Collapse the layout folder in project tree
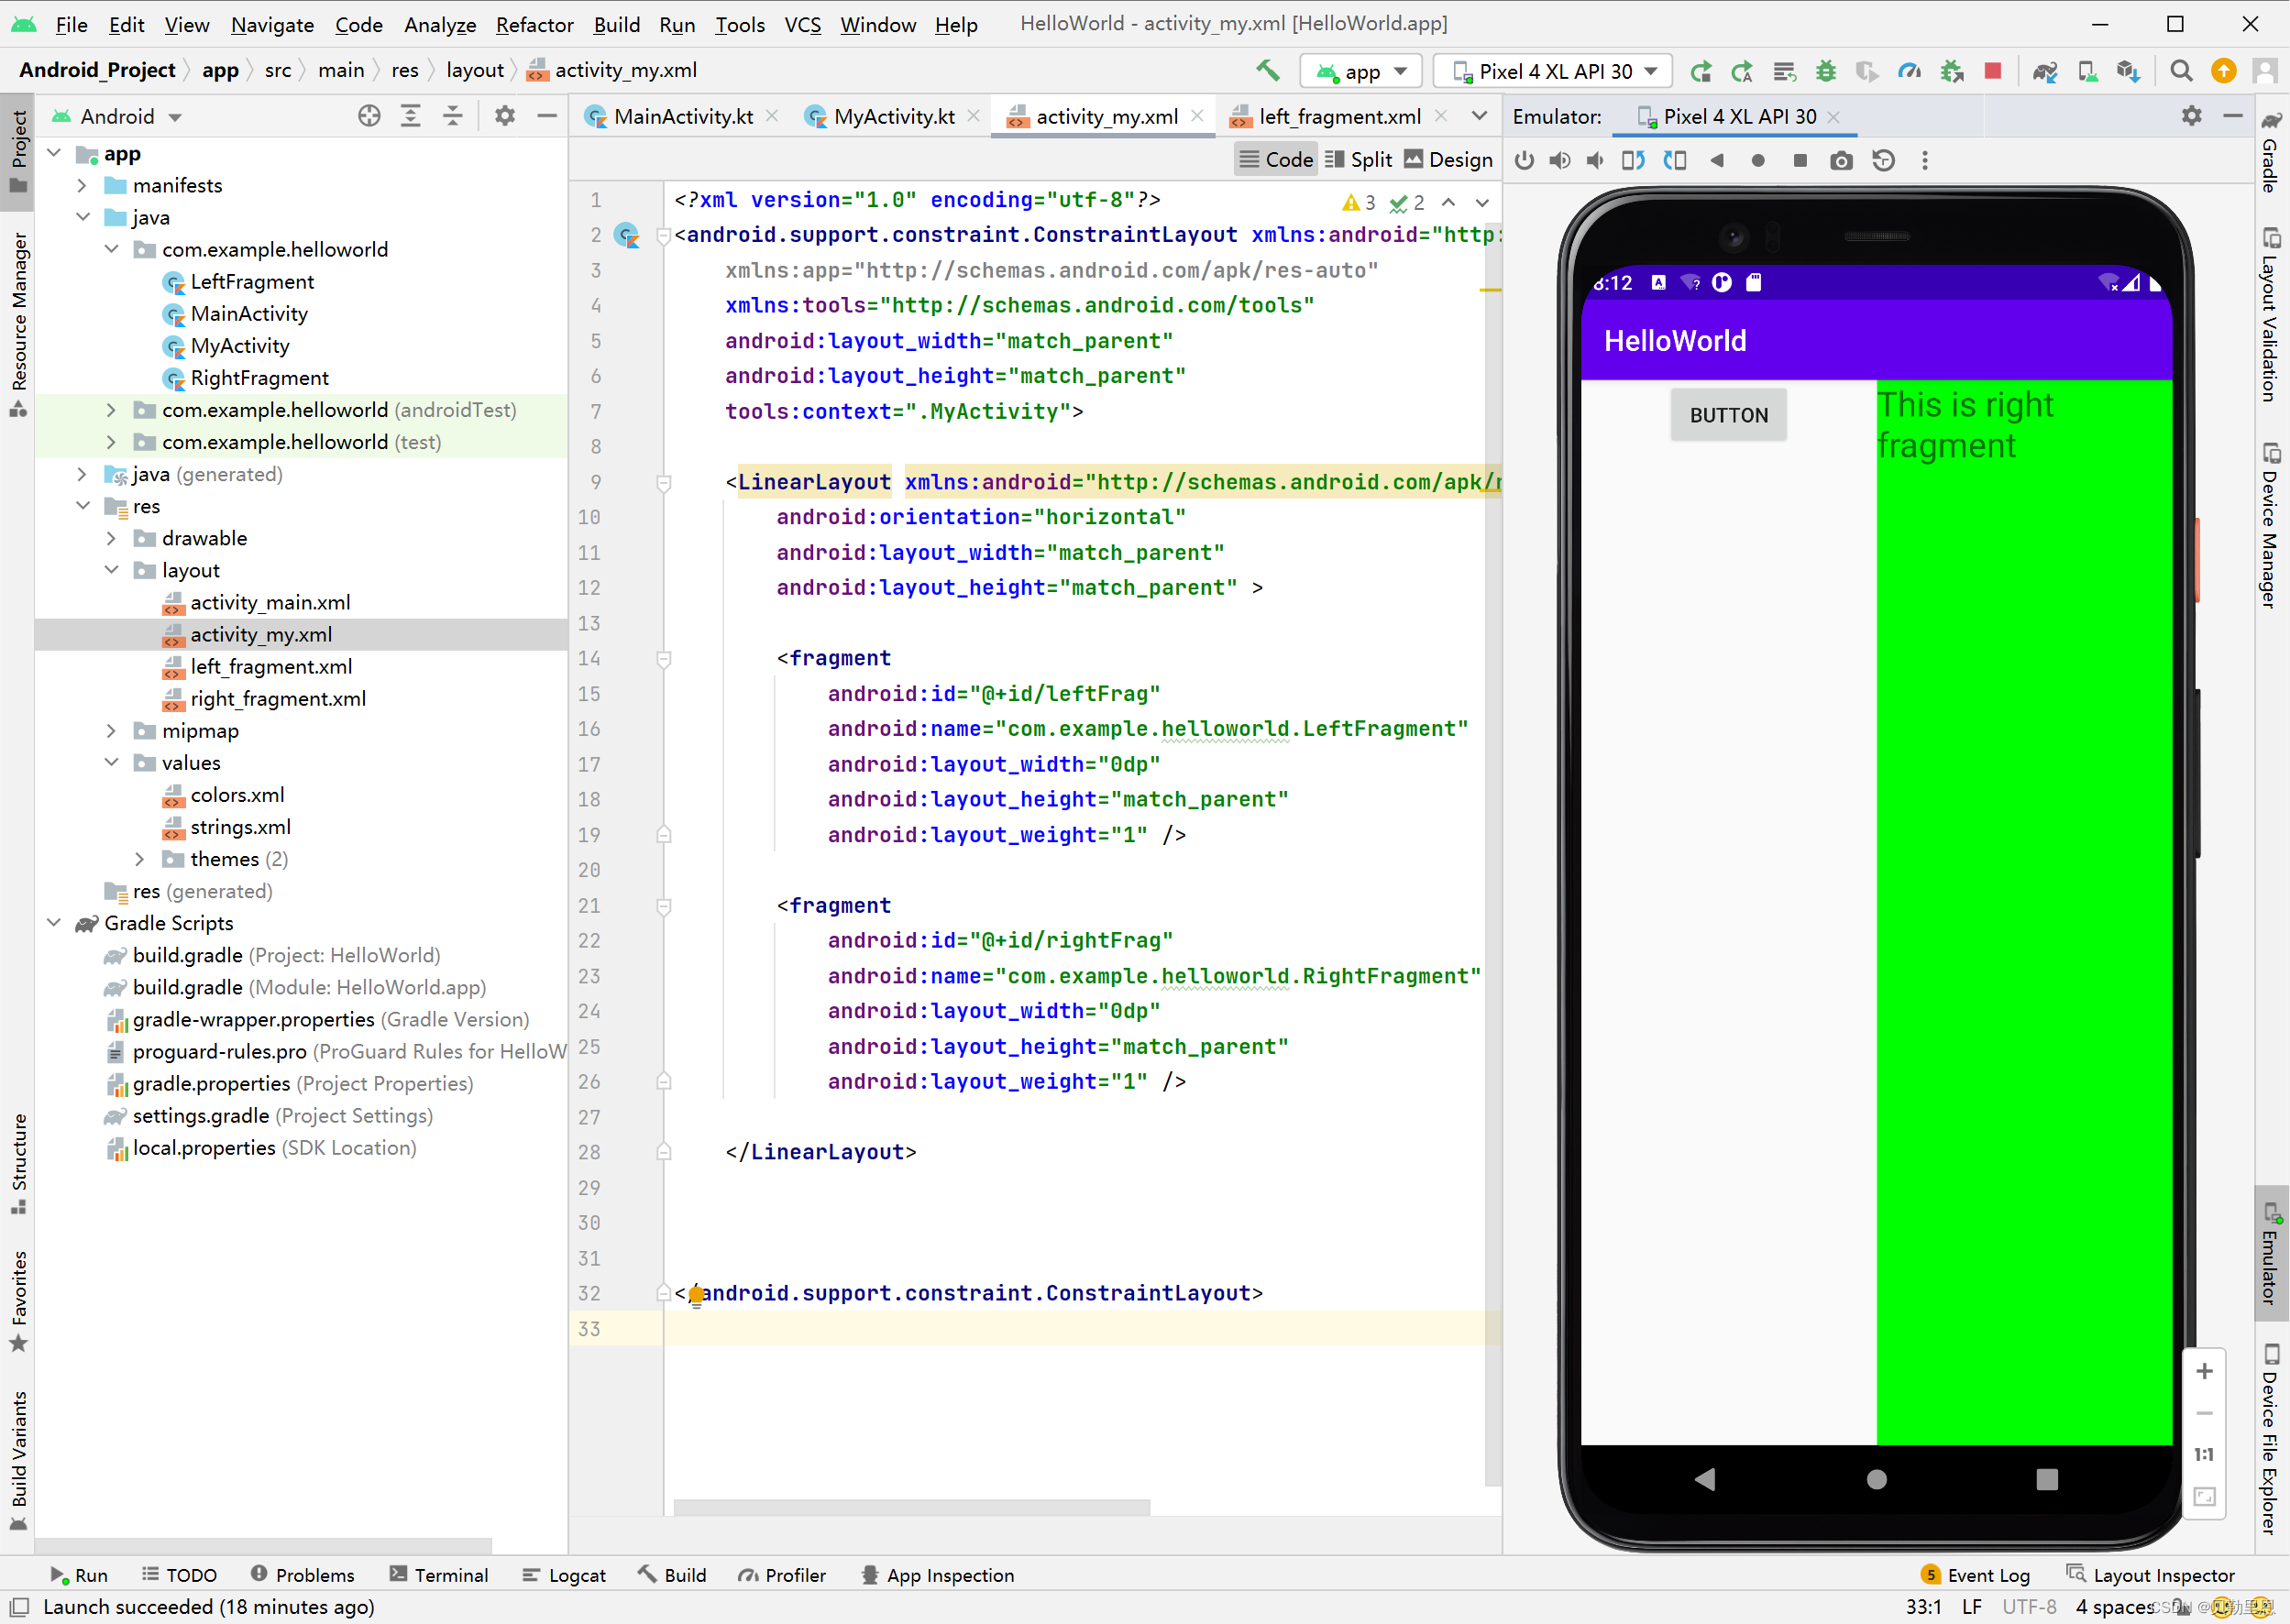 (111, 570)
